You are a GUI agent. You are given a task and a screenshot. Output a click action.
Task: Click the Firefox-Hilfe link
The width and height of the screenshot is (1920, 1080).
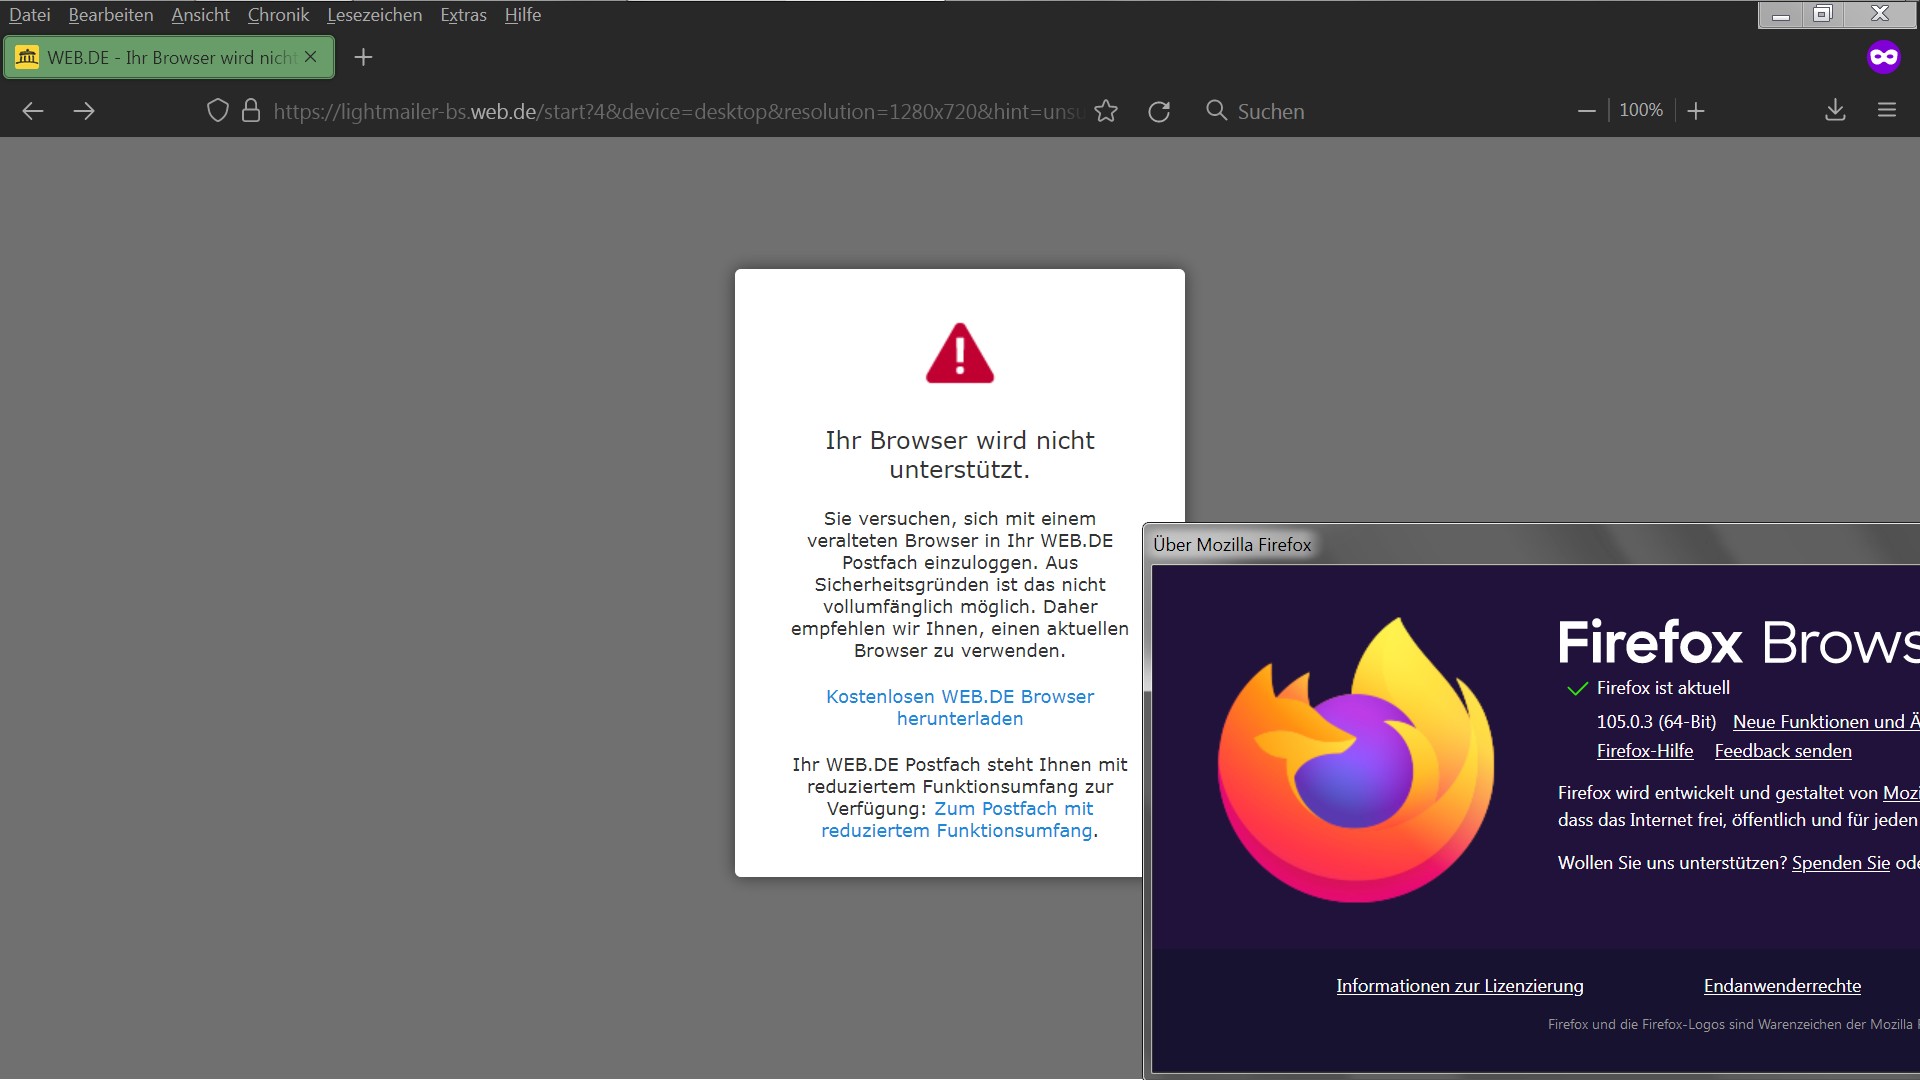(1644, 751)
